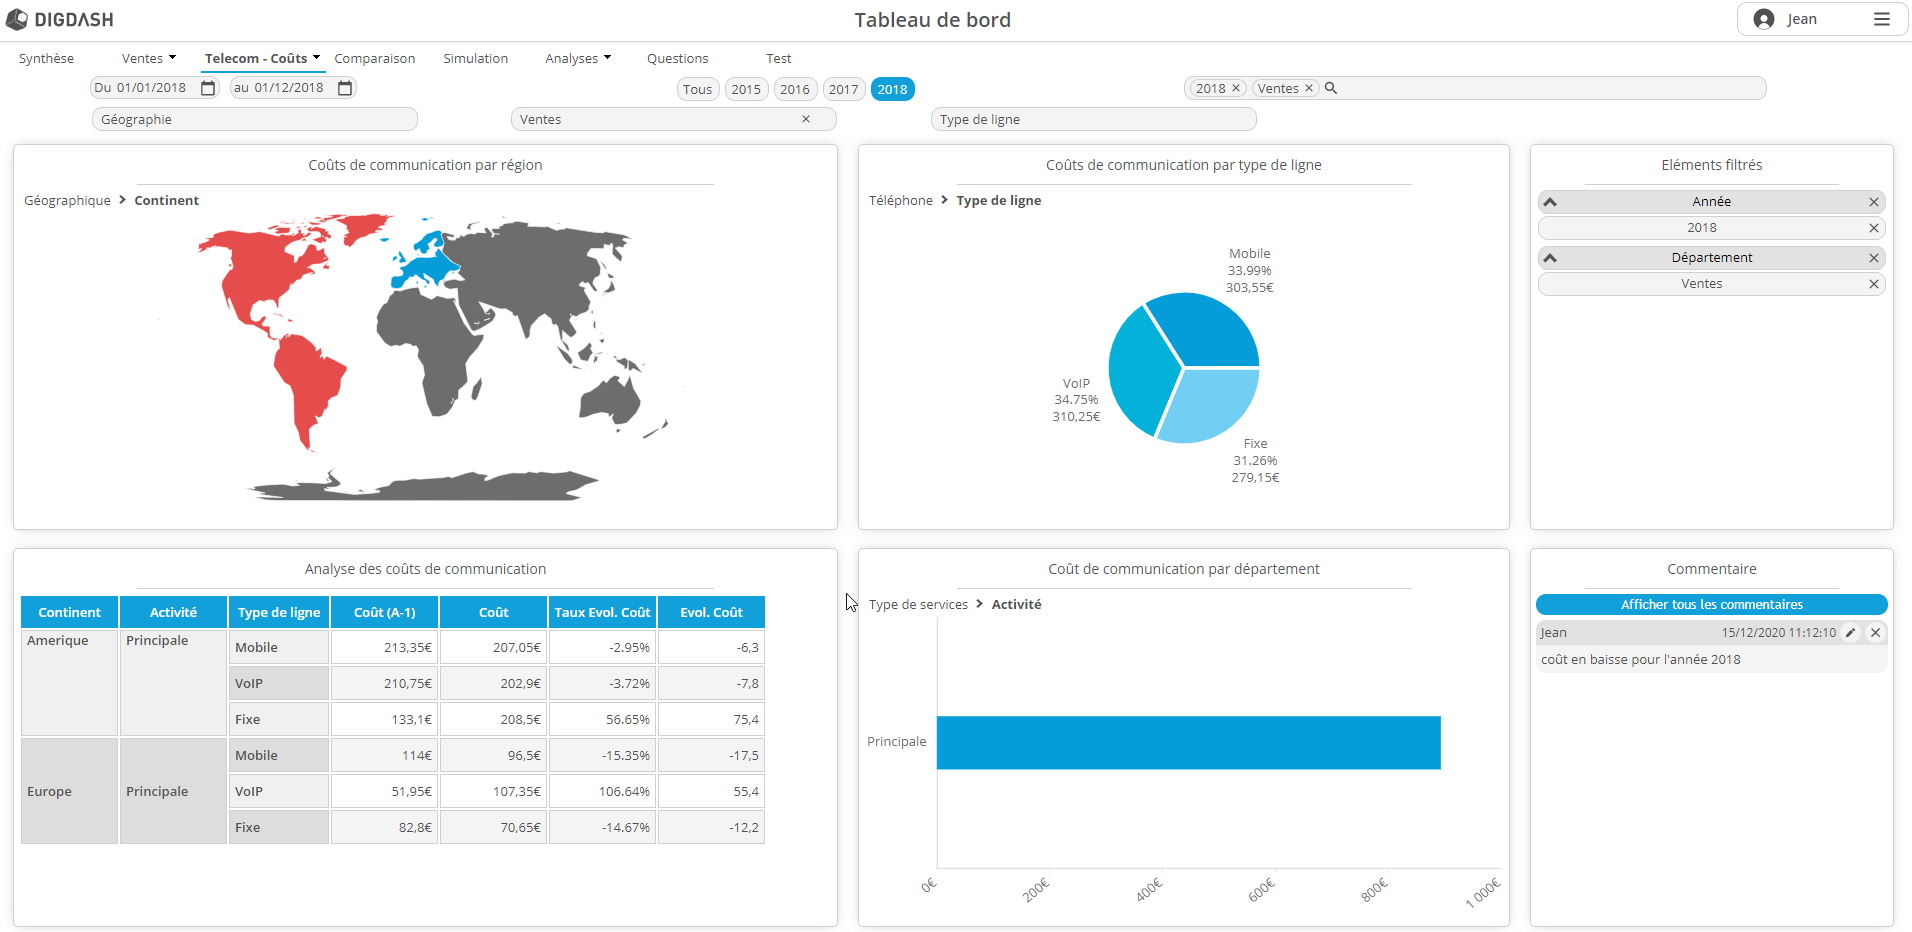Click the search magnifier icon
The height and width of the screenshot is (932, 1912).
click(1331, 88)
